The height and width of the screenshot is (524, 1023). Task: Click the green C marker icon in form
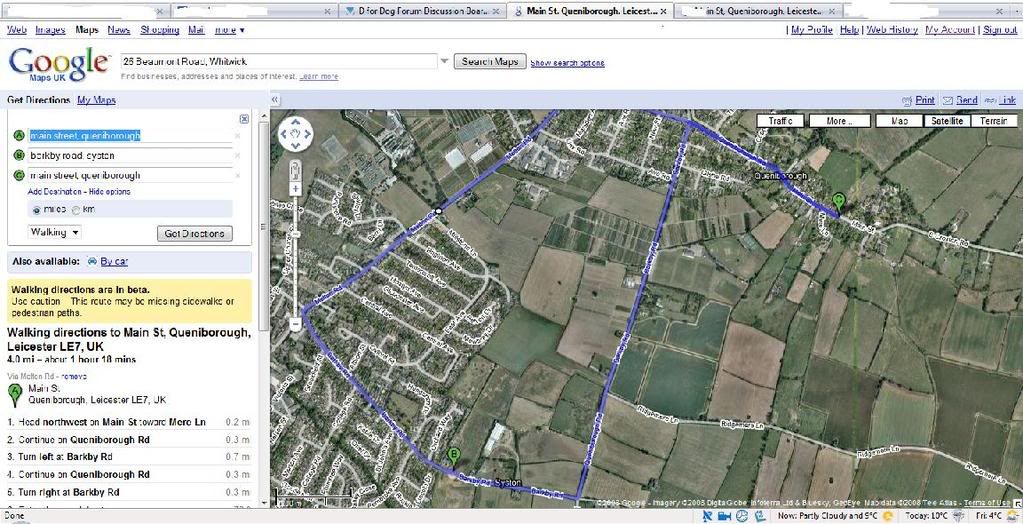point(19,175)
